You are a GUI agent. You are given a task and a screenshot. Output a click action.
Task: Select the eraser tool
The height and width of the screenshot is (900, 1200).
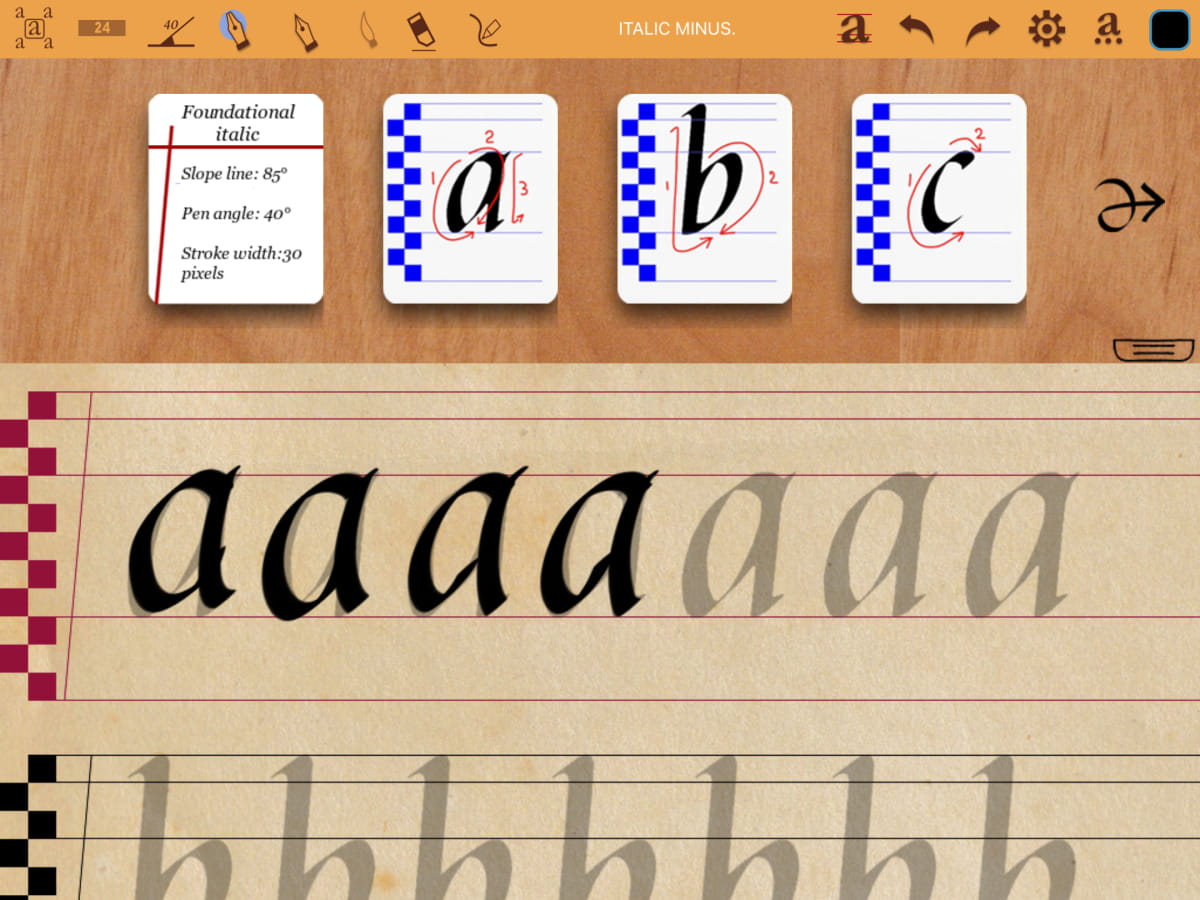422,30
